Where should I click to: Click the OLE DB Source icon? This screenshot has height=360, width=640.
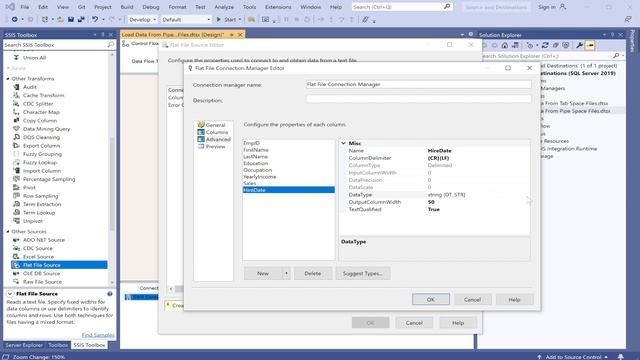16,273
